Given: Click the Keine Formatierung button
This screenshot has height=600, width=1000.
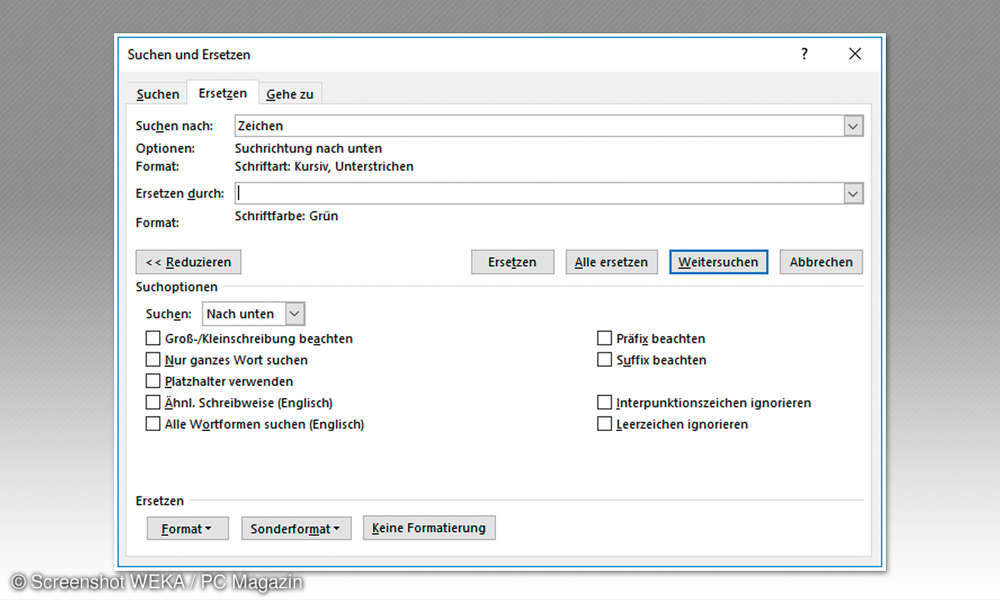Looking at the screenshot, I should (x=428, y=528).
